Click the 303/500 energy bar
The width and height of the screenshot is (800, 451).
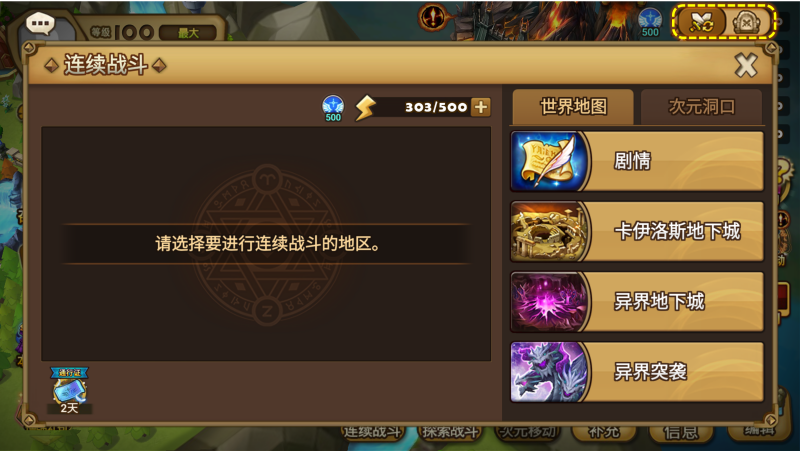[423, 107]
